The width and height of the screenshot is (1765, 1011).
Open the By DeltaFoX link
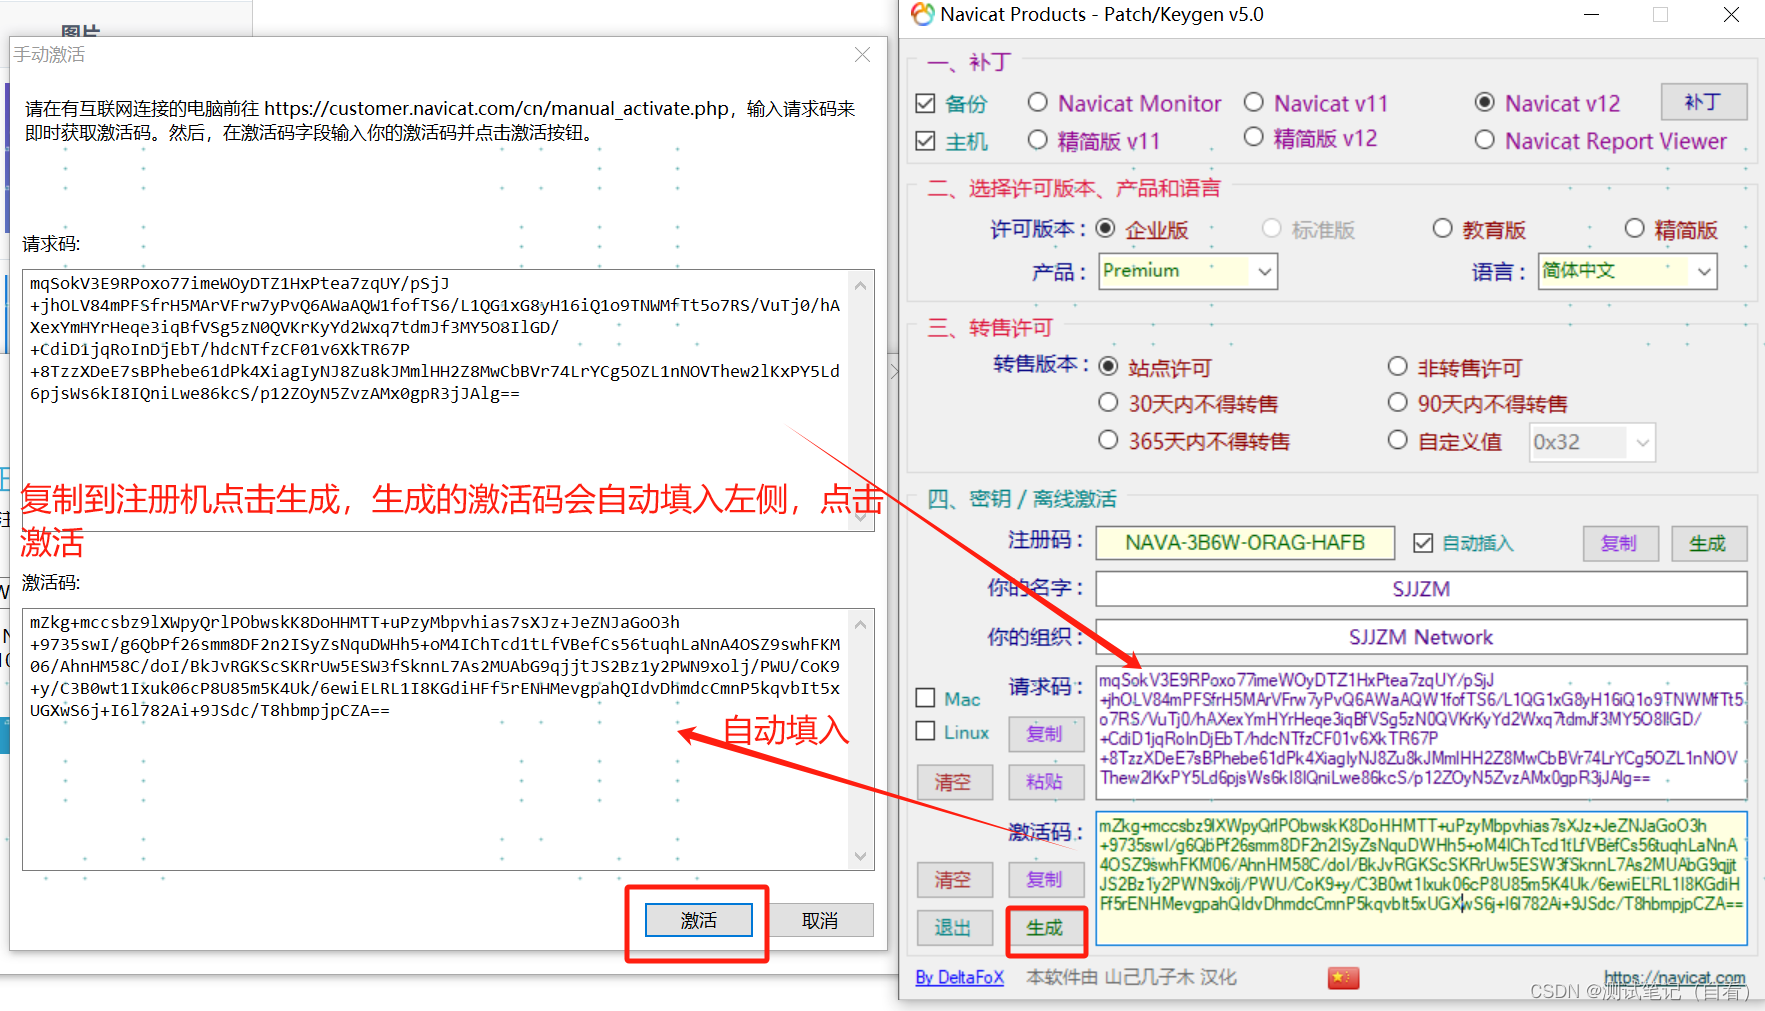coord(959,977)
